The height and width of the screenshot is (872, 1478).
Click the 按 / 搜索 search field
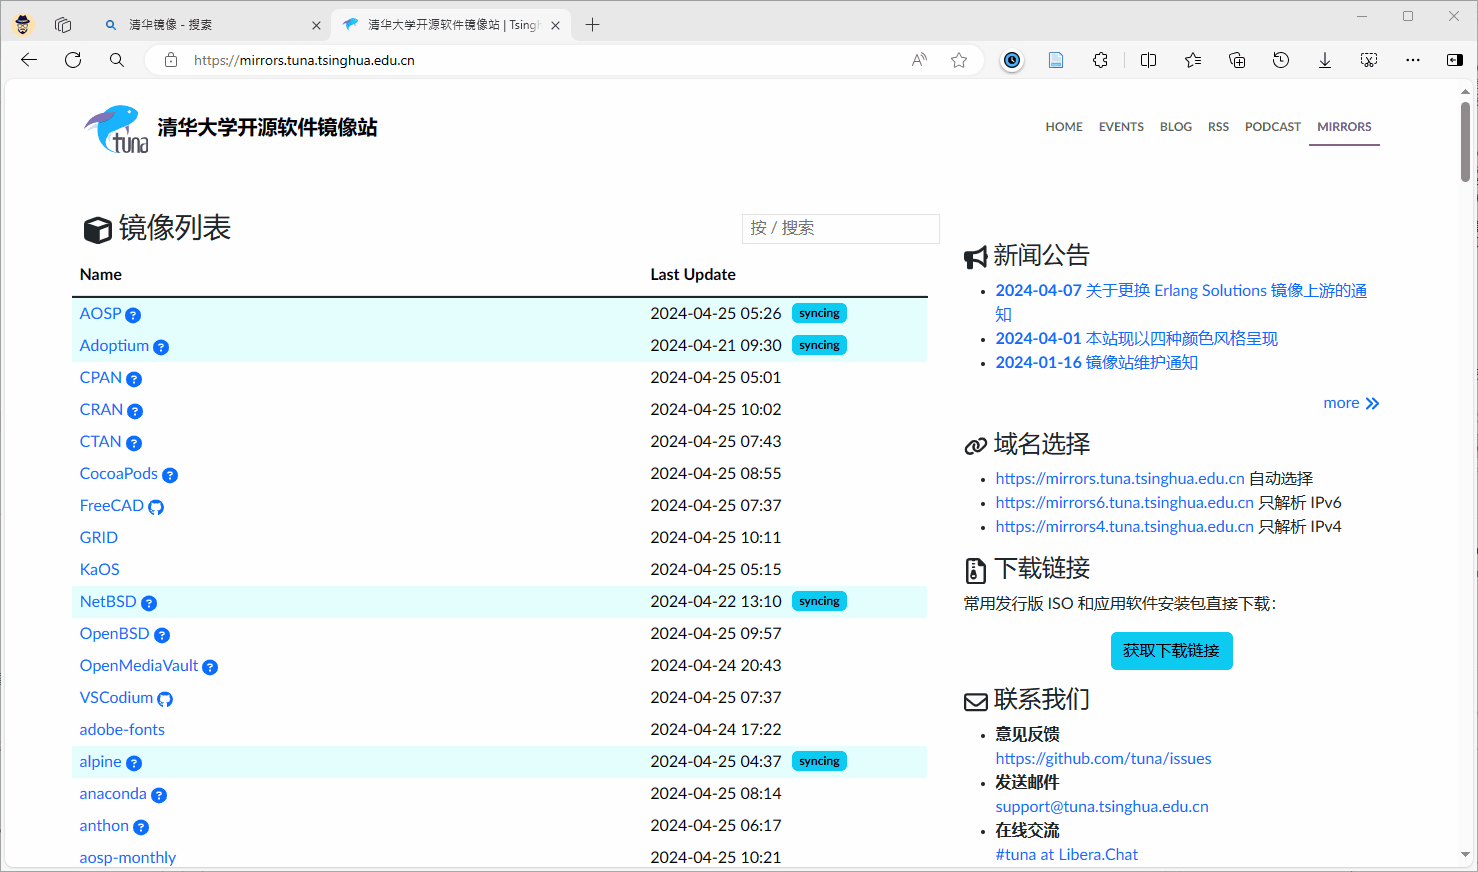[x=840, y=228]
